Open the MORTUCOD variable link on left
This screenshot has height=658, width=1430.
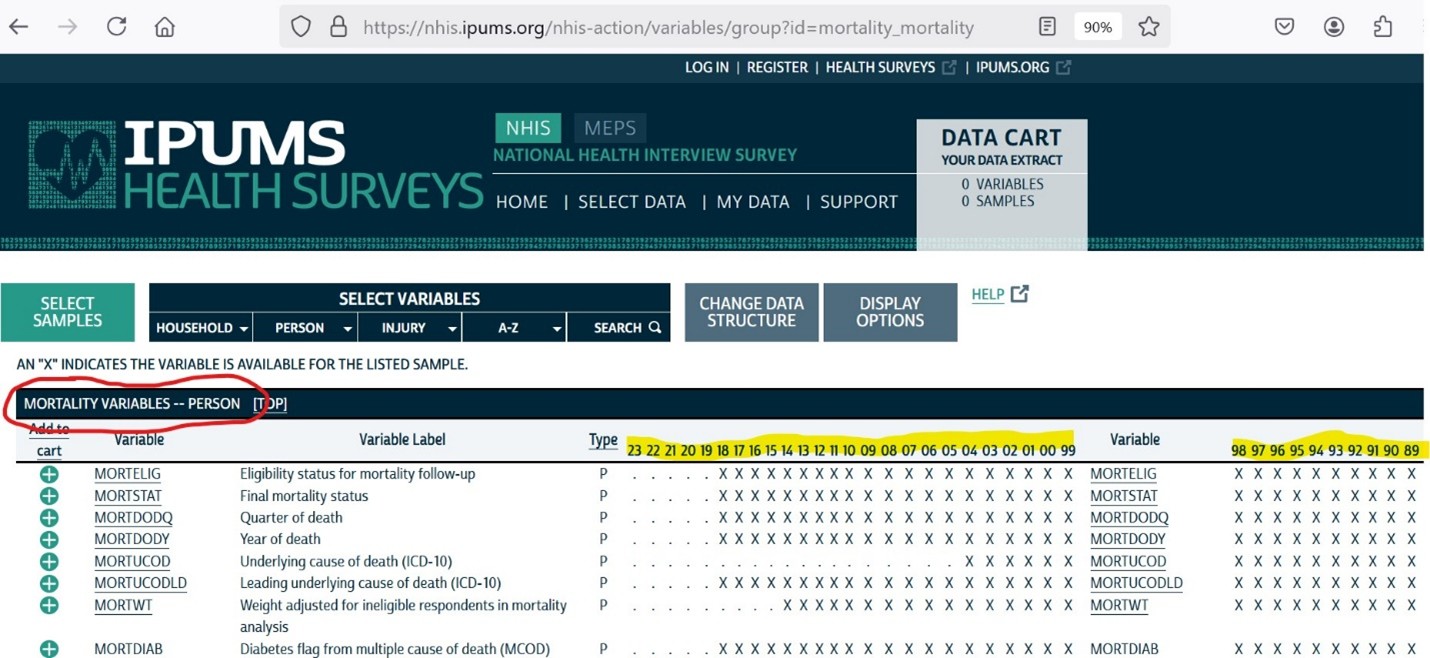132,562
